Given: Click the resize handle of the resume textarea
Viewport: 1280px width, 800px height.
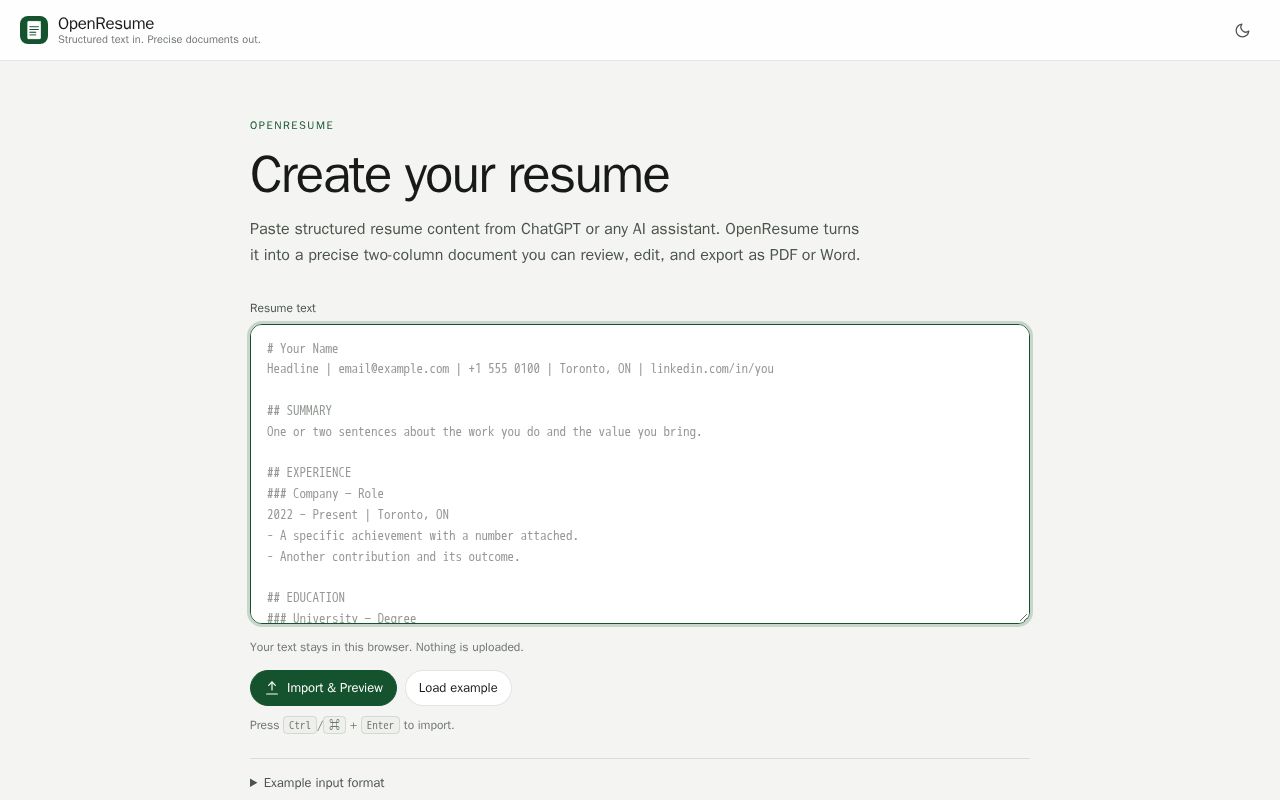Looking at the screenshot, I should (x=1022, y=617).
